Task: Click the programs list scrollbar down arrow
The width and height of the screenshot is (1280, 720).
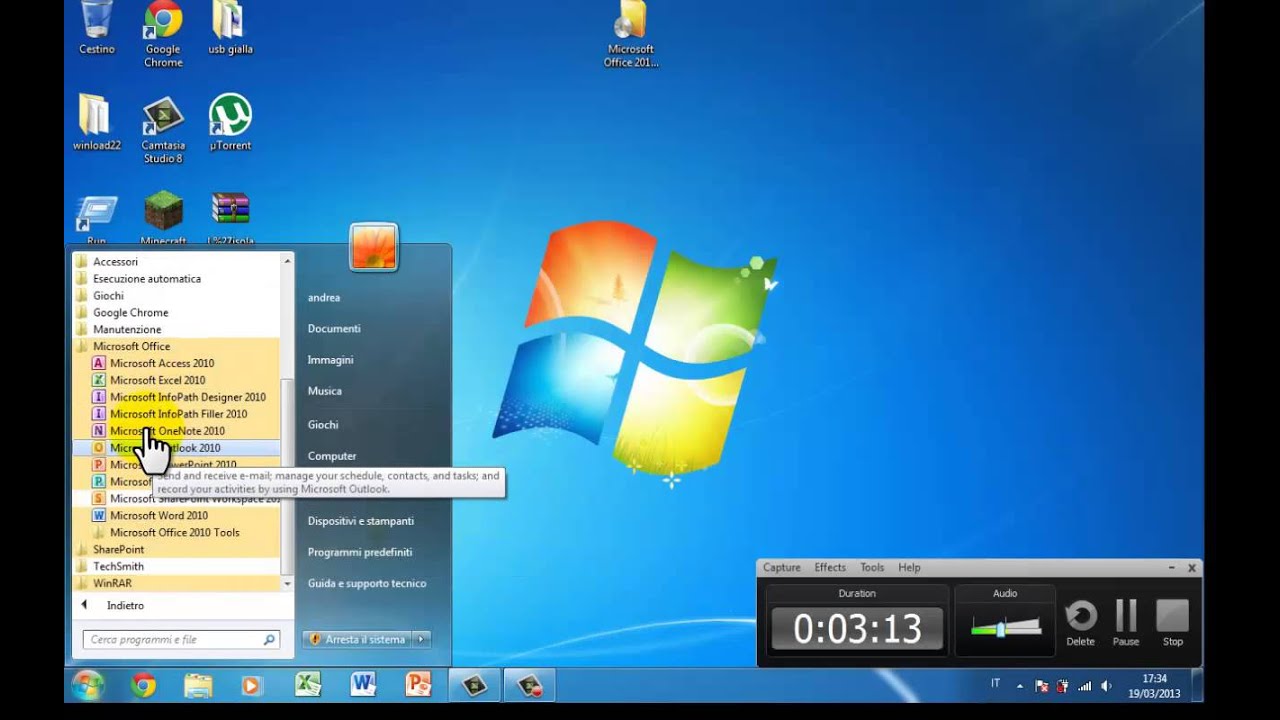Action: tap(287, 583)
